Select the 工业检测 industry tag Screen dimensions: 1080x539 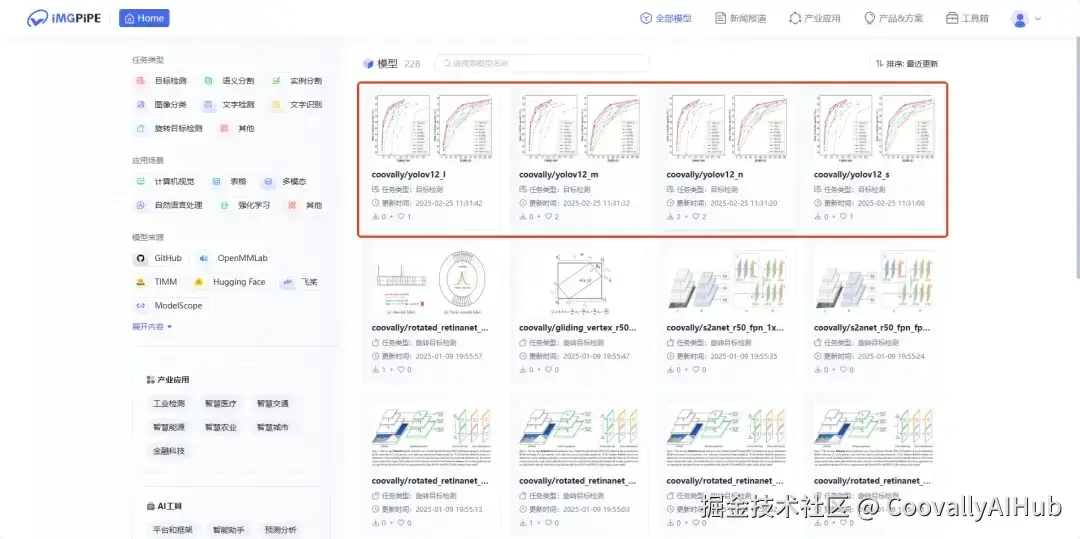pos(169,403)
